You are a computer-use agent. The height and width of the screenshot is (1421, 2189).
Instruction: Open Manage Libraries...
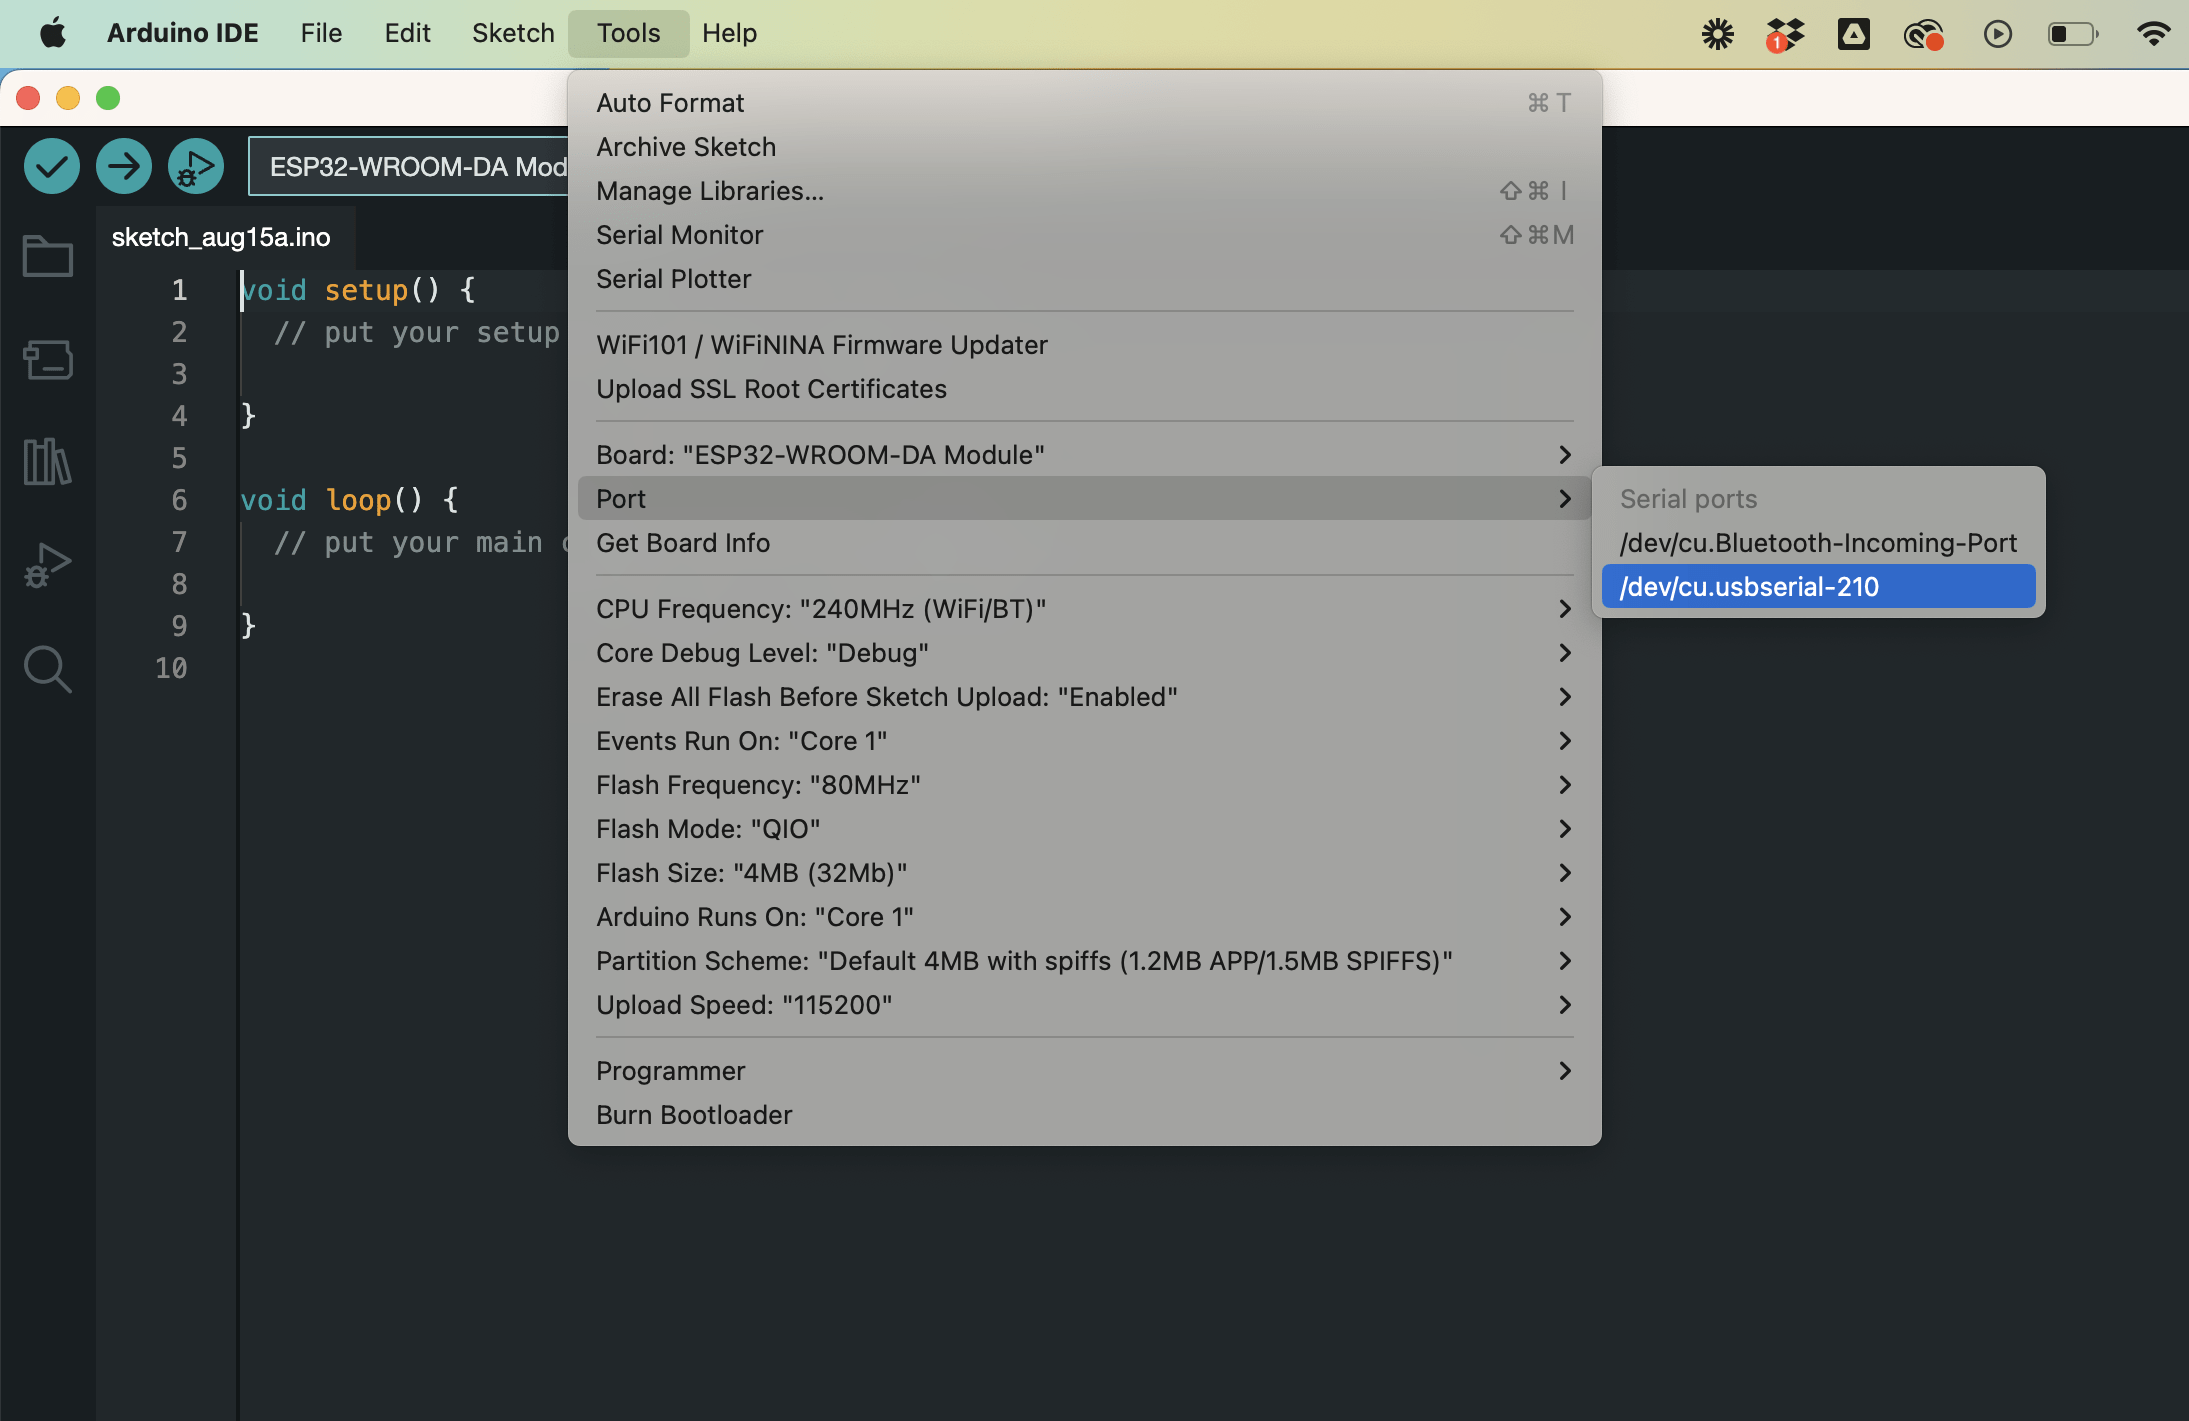point(1084,191)
